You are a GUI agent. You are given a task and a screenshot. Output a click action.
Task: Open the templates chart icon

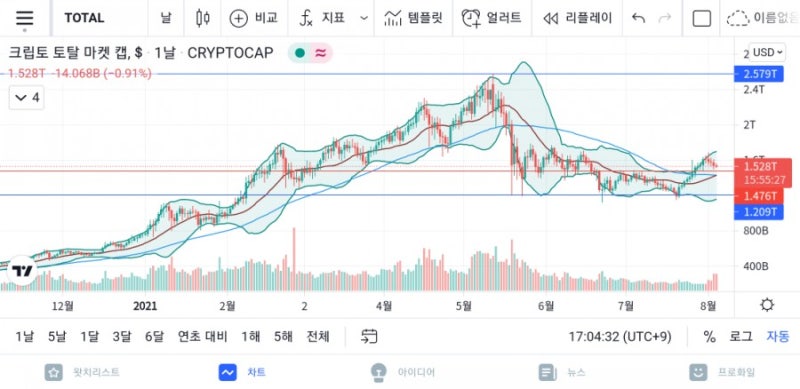(x=392, y=18)
